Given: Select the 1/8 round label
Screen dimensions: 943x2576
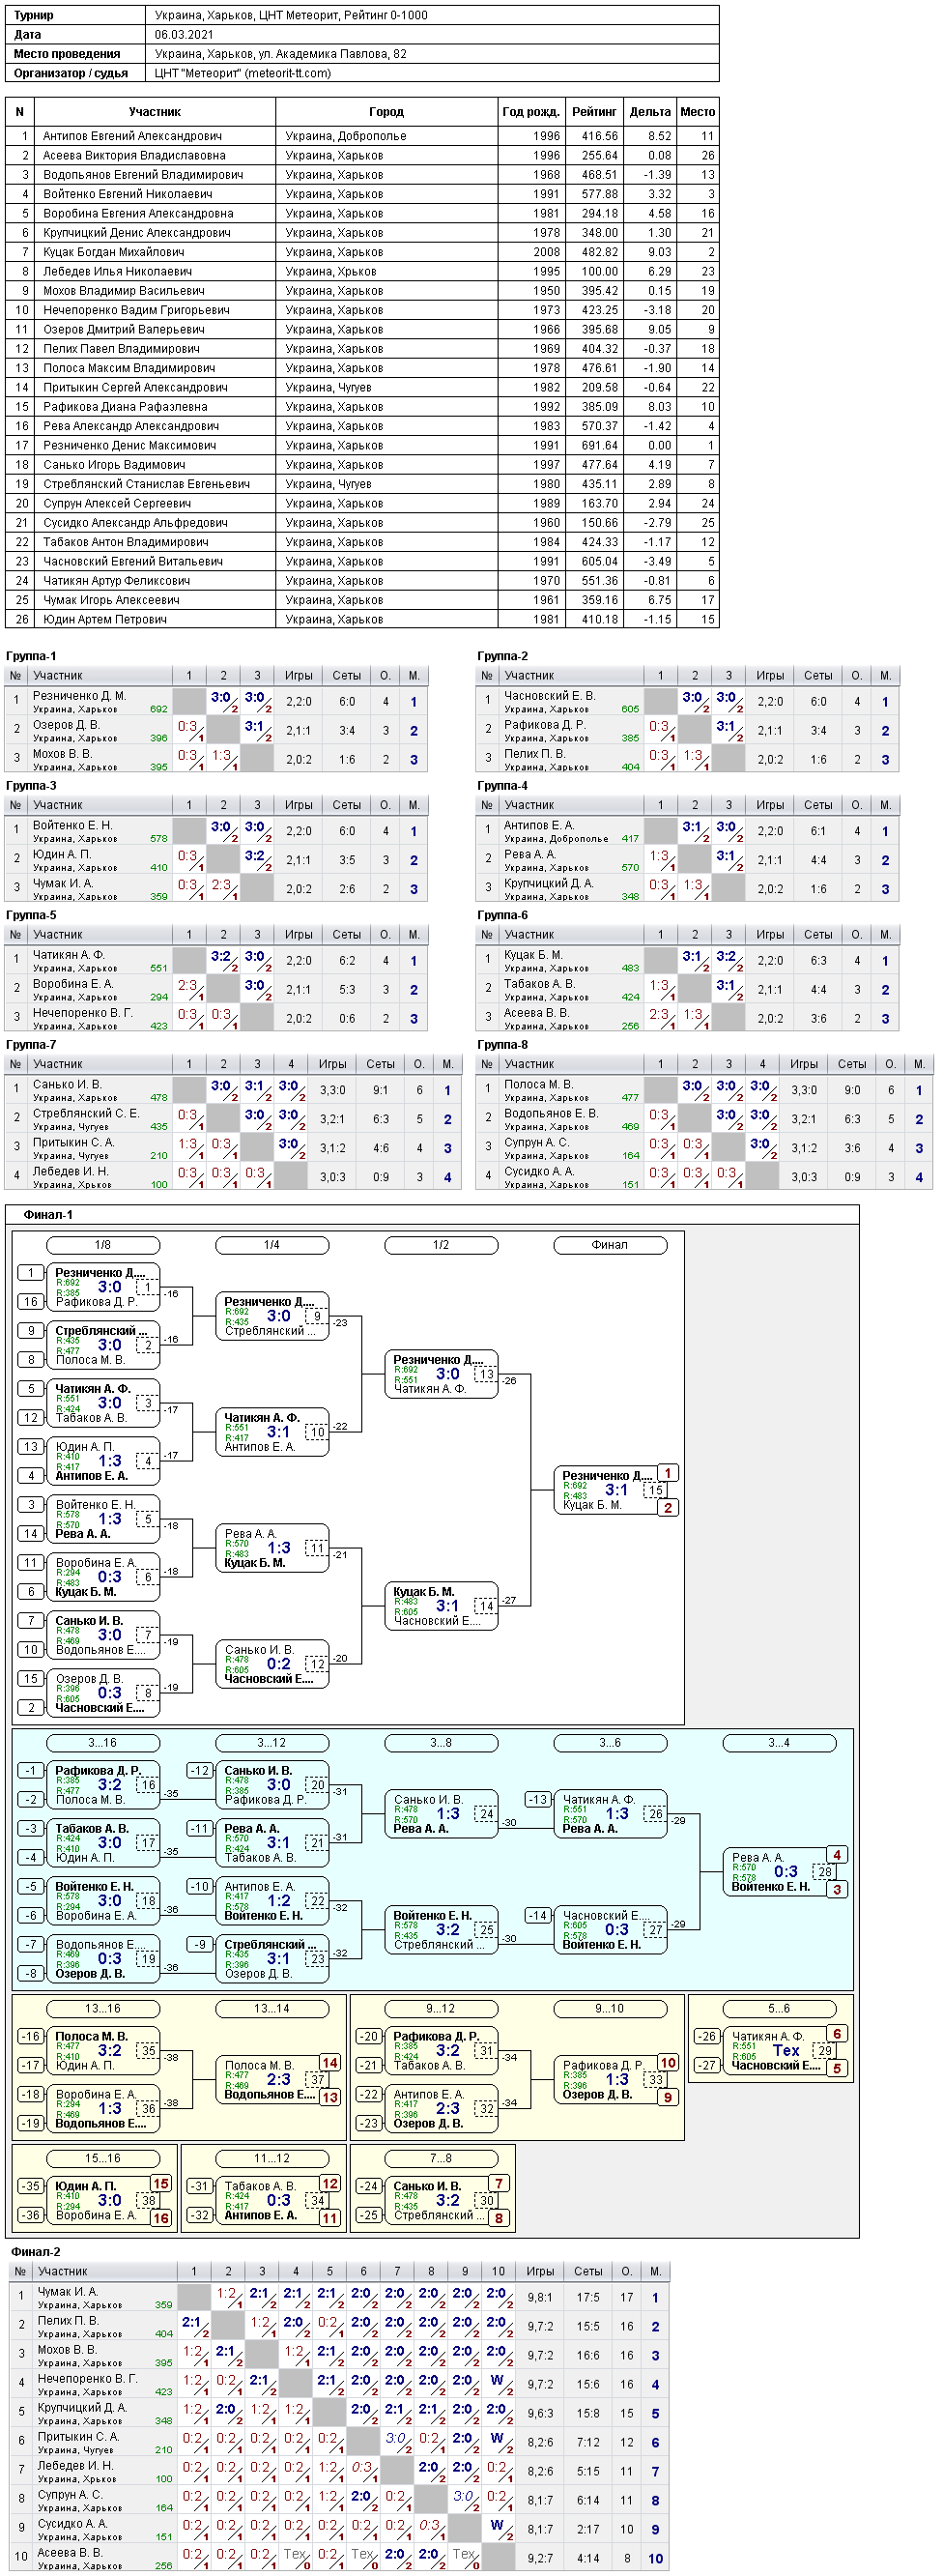Looking at the screenshot, I should click(x=103, y=1245).
